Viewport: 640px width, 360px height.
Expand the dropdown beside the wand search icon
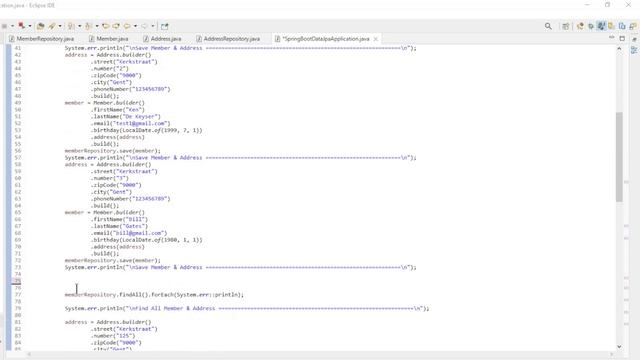pyautogui.click(x=60, y=26)
